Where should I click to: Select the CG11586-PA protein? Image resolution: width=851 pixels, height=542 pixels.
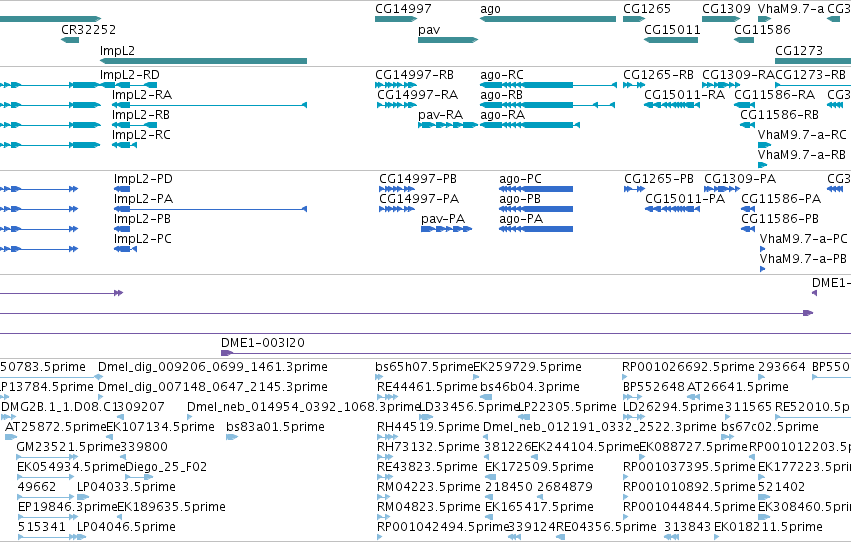[x=748, y=209]
